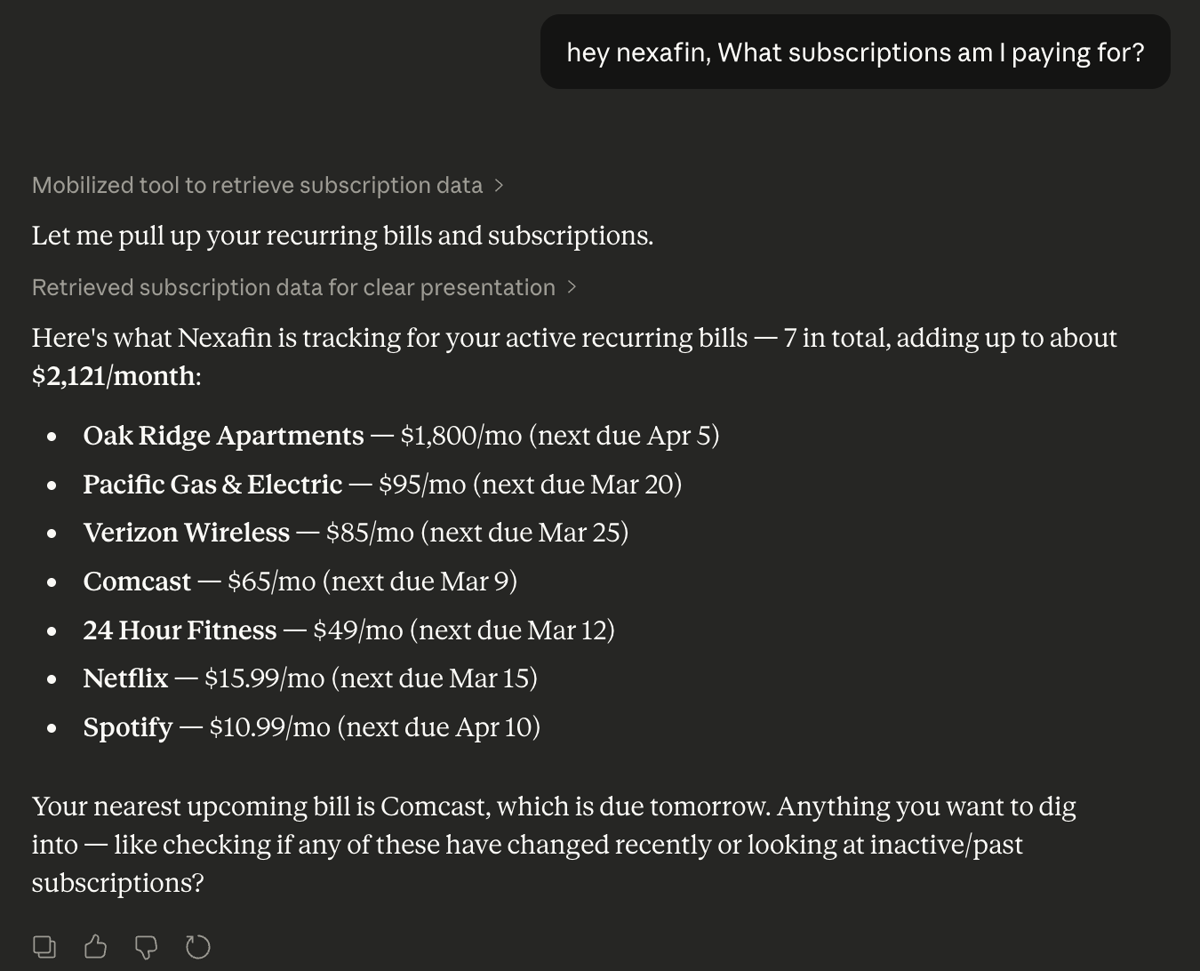Expand the 'Retrieved subscription data for clear presentation' step

click(293, 287)
